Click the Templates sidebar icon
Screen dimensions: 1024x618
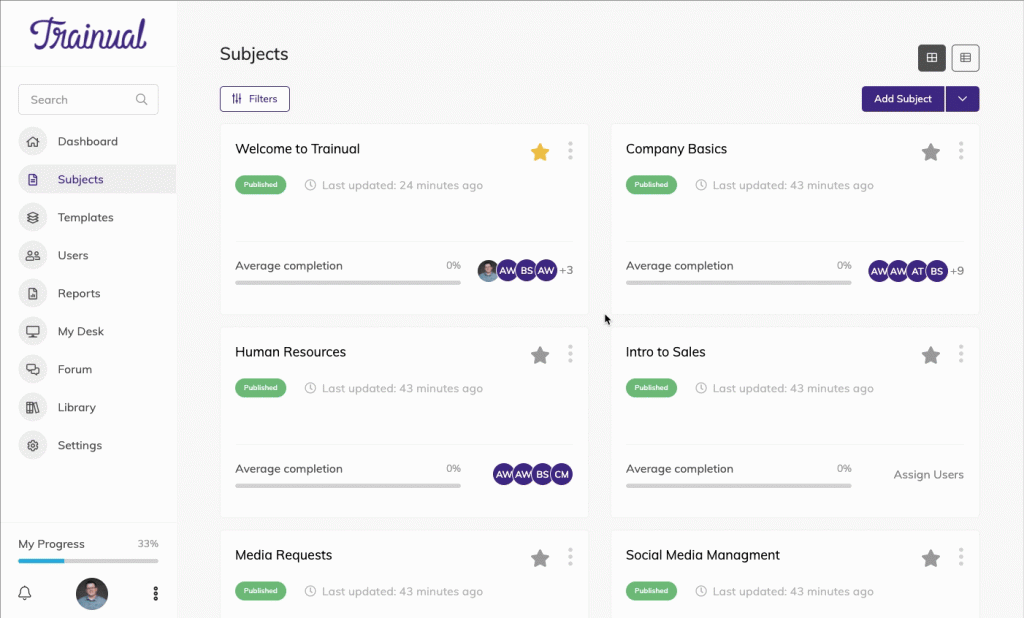[33, 217]
